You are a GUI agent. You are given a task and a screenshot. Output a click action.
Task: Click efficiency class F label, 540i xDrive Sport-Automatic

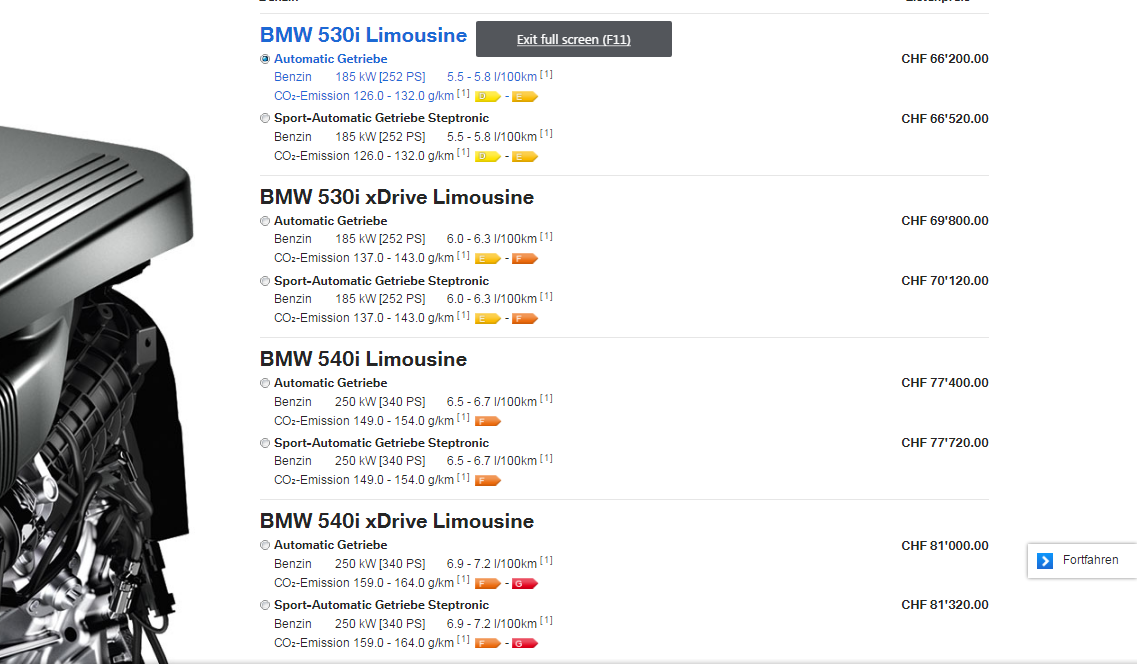coord(487,644)
